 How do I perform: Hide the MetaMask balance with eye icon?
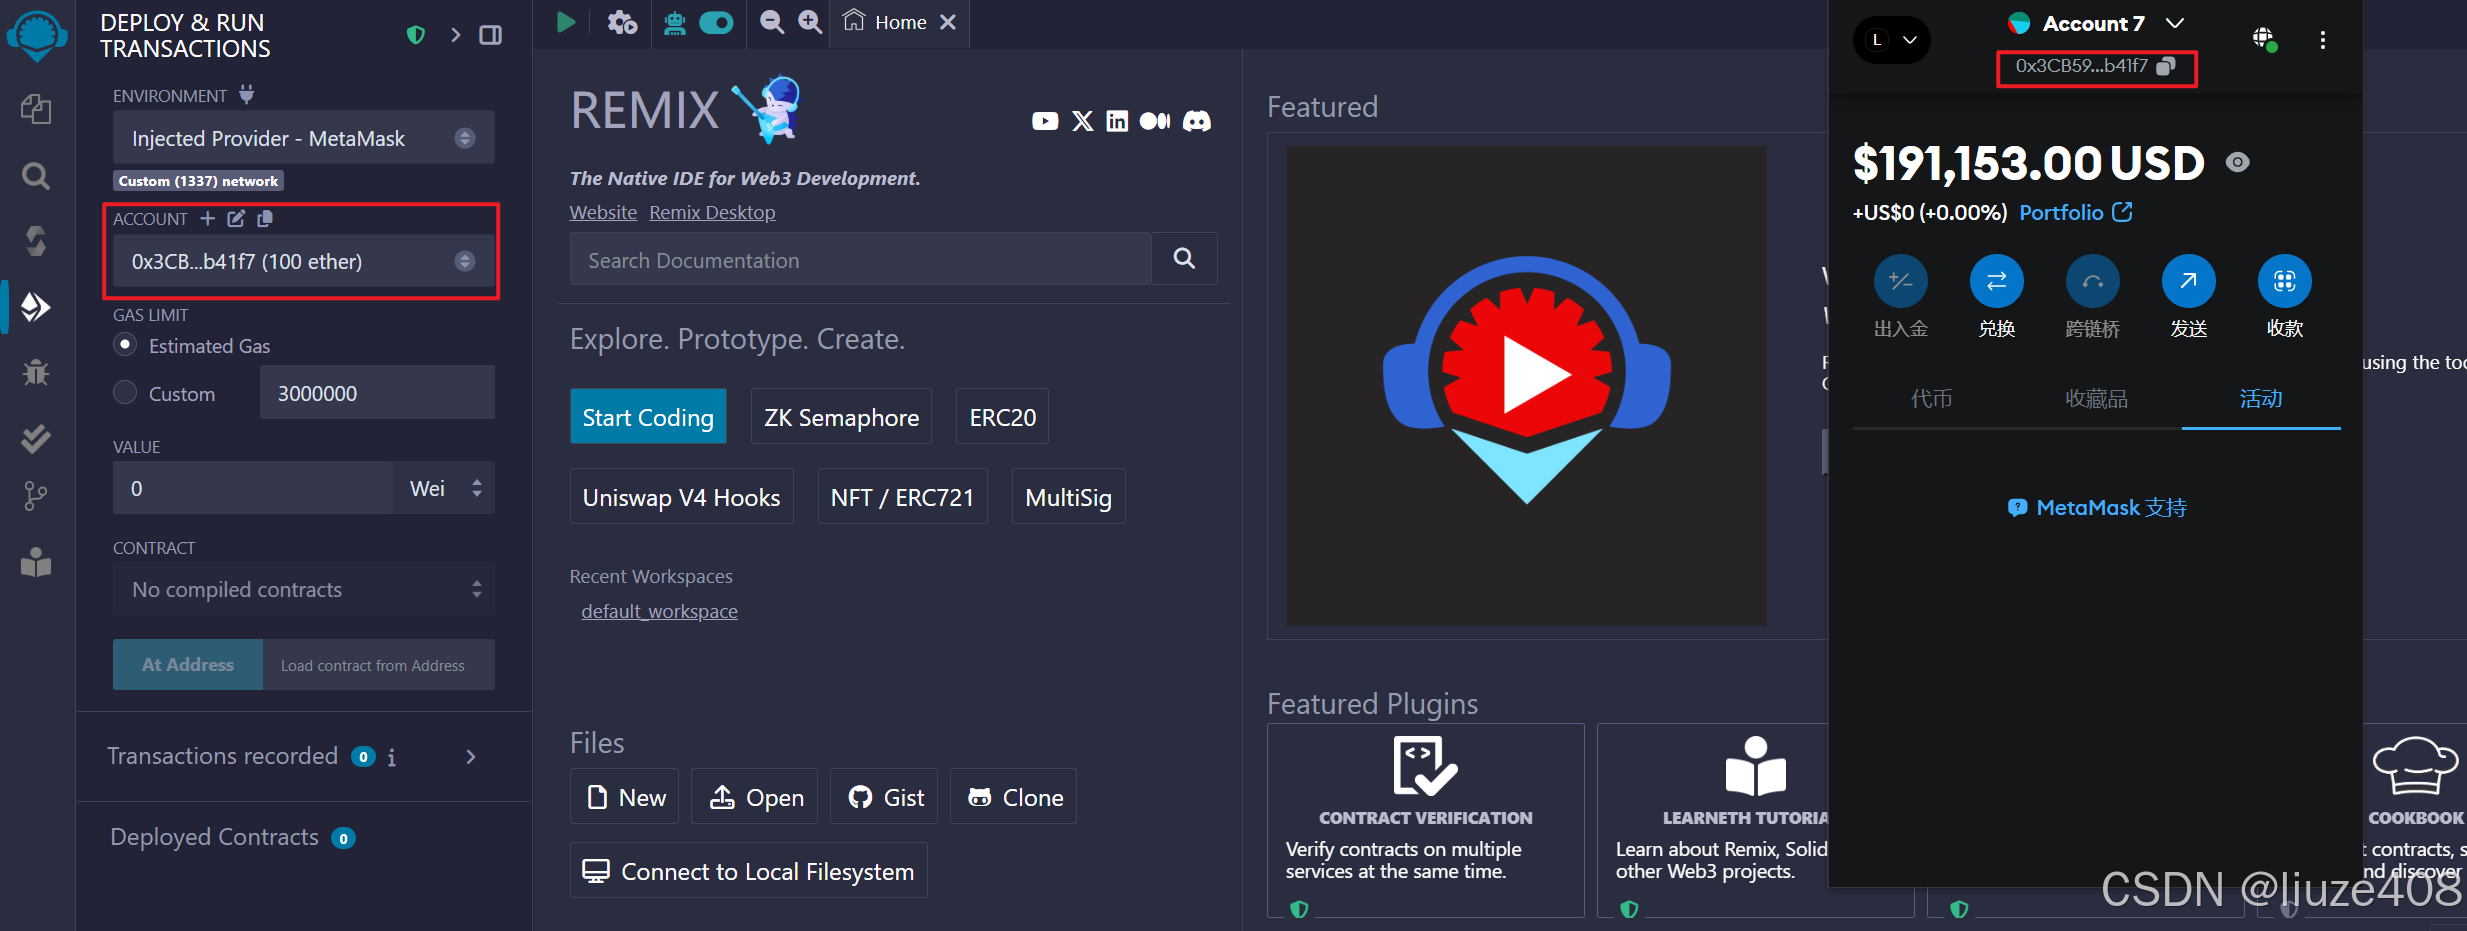coord(2238,162)
